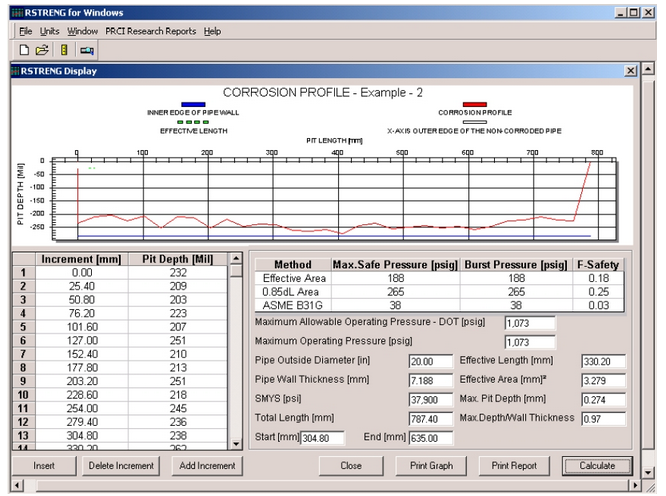666x496 pixels.
Task: Click the increment table scroll up arrow
Action: pos(236,258)
